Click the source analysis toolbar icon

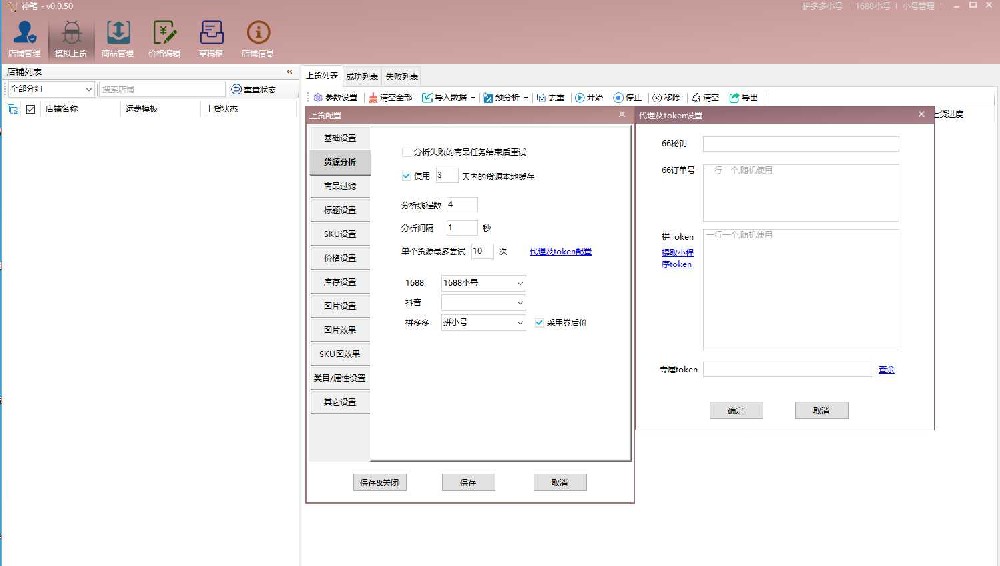click(x=488, y=98)
